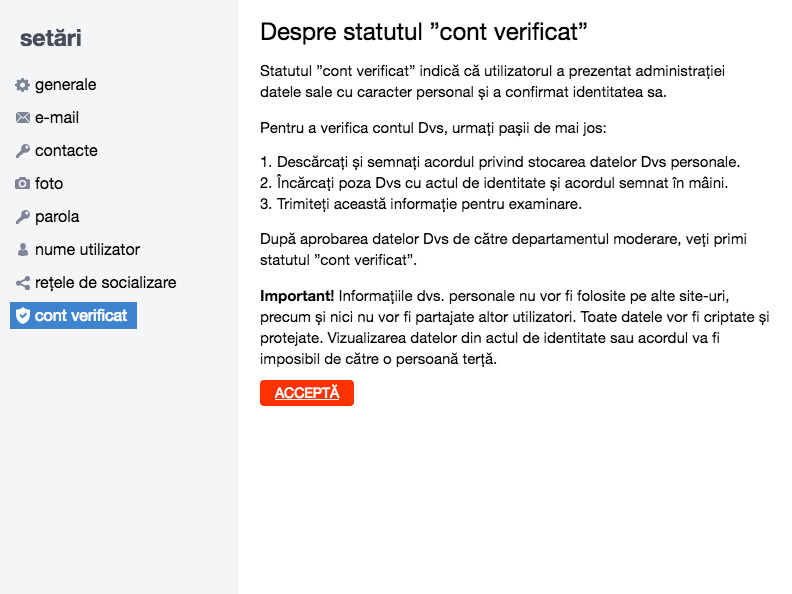Open rețele de socializare settings

(106, 282)
